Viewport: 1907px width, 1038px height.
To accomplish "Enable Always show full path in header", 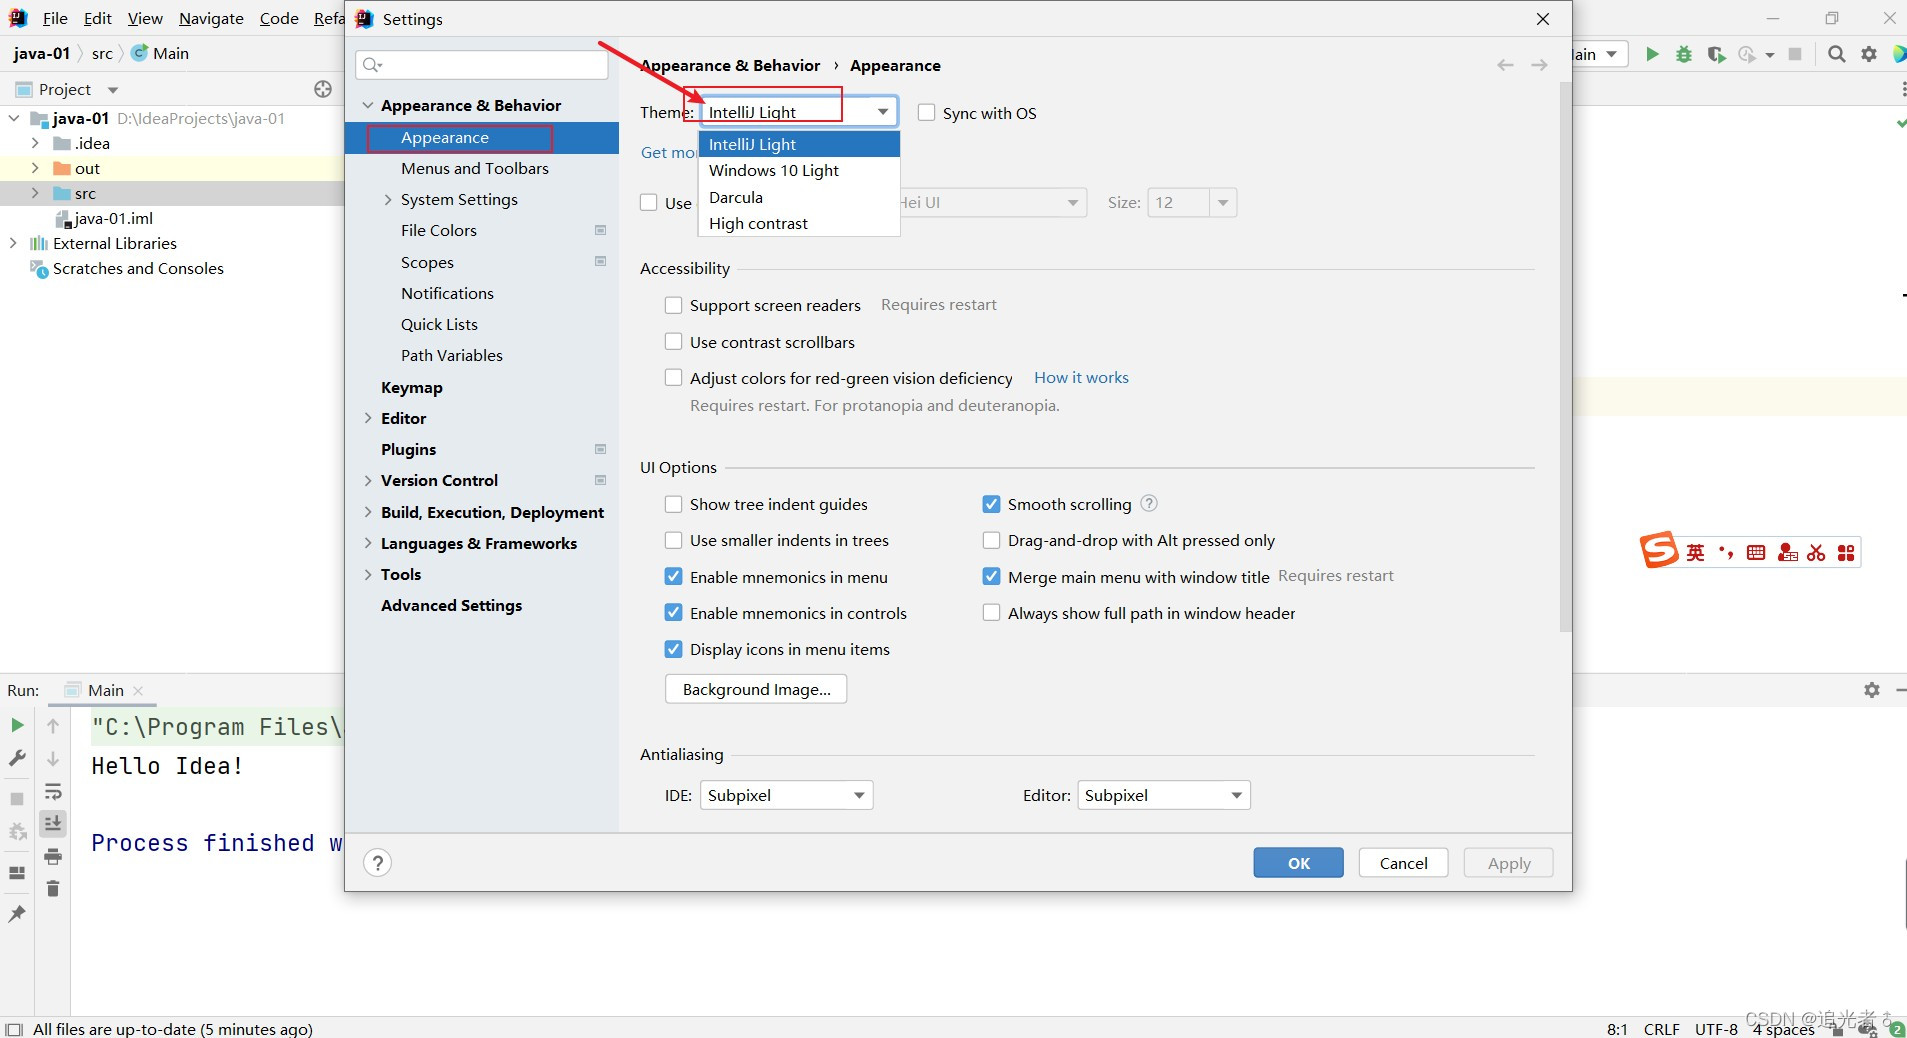I will pos(991,613).
